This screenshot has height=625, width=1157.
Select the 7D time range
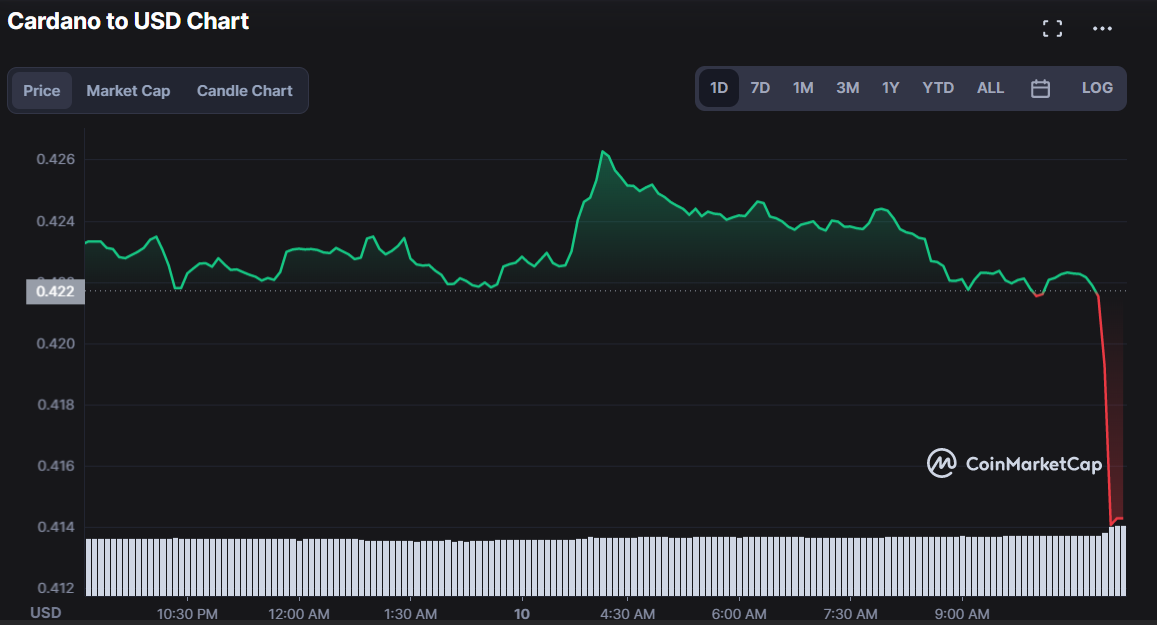tap(760, 88)
